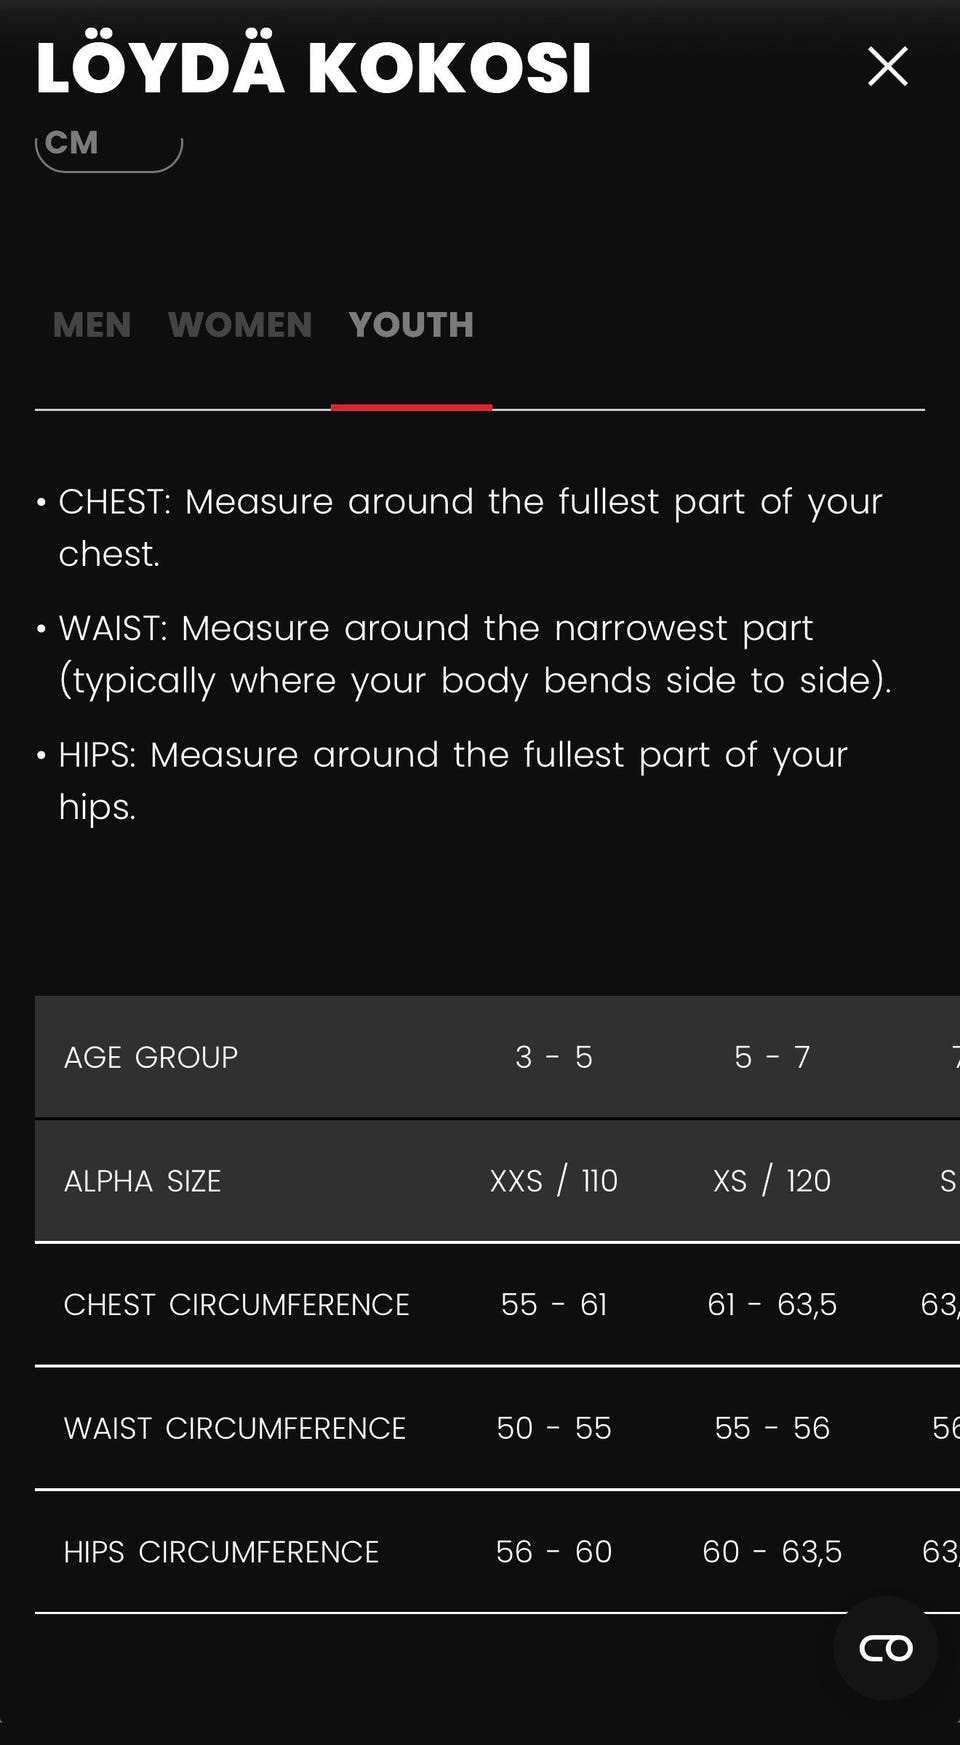Select the HIPS CIRCUMFERENCE row label
This screenshot has height=1745, width=960.
click(221, 1552)
